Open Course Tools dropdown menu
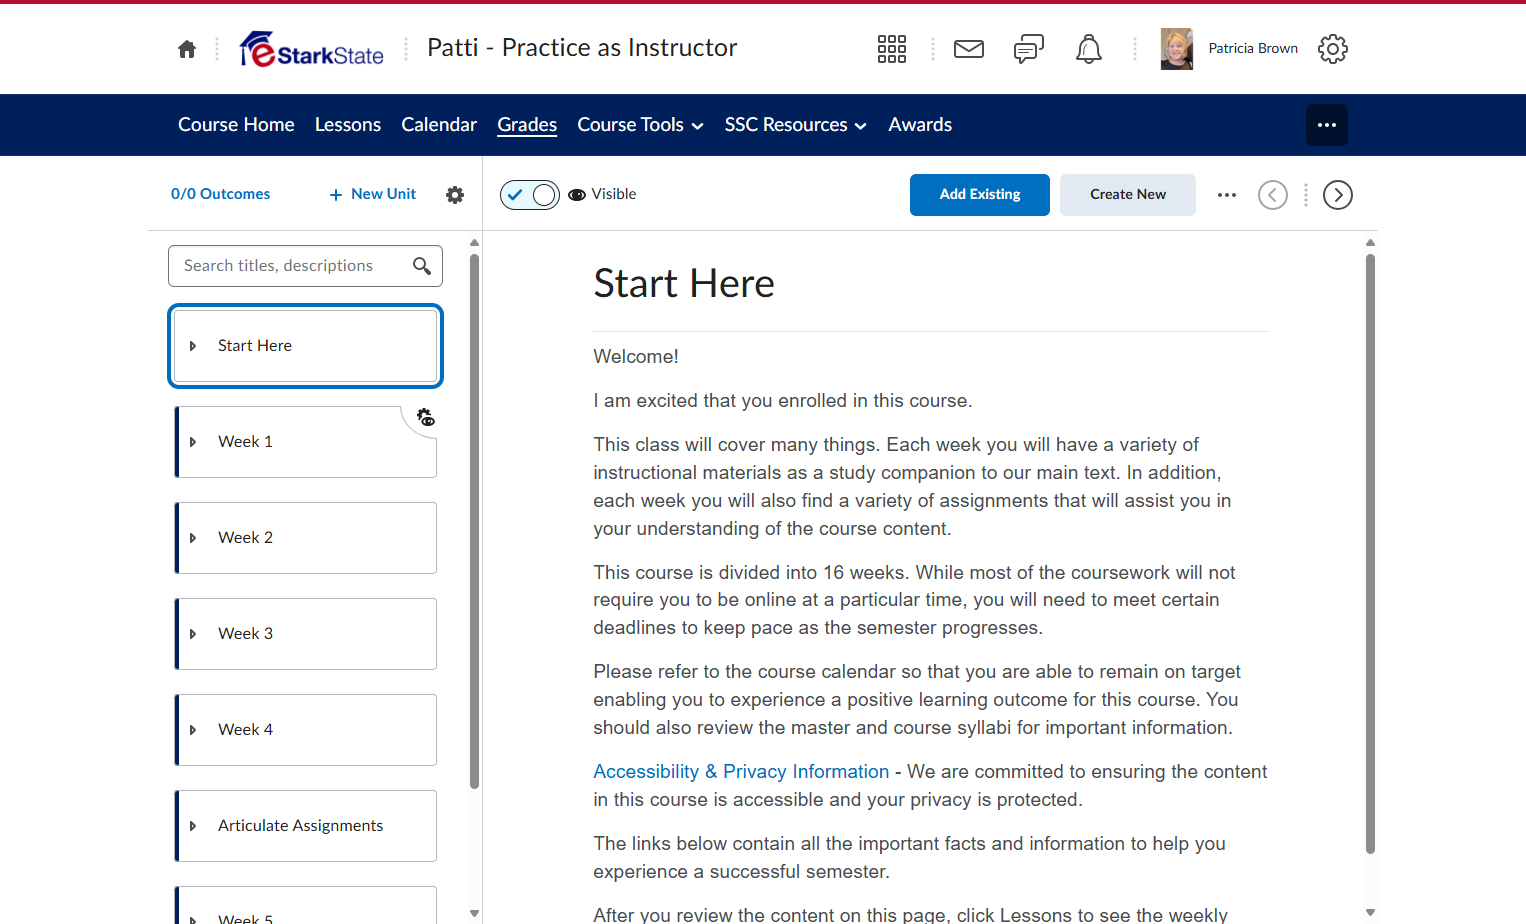The width and height of the screenshot is (1526, 924). (640, 125)
